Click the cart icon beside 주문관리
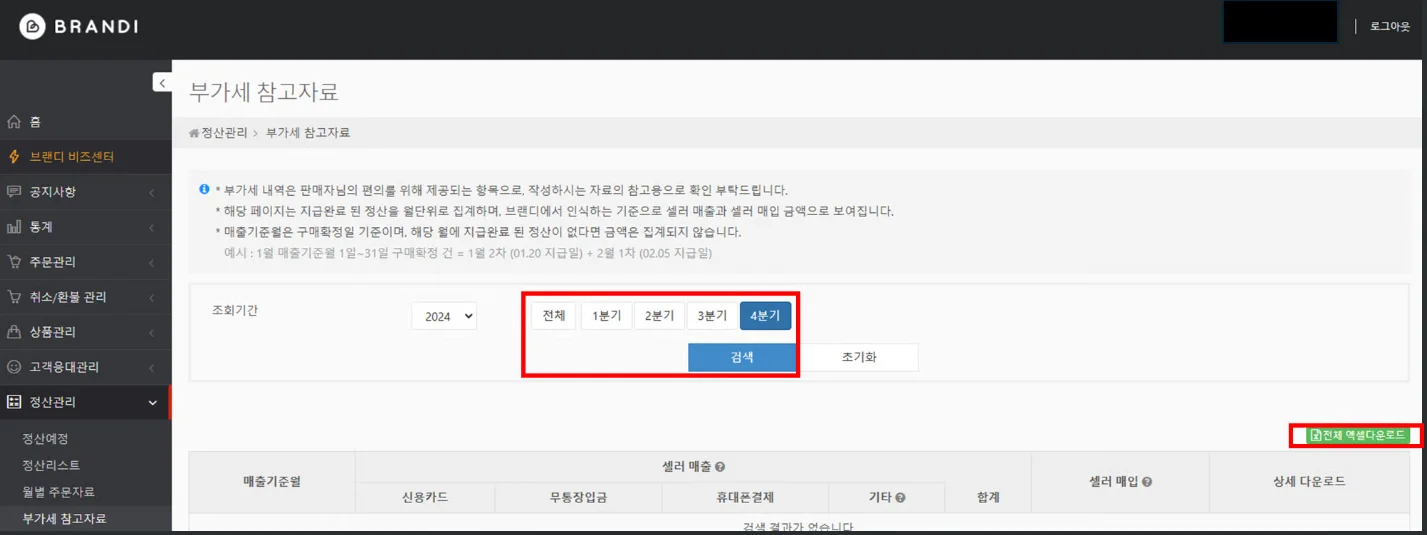1427x535 pixels. click(14, 262)
